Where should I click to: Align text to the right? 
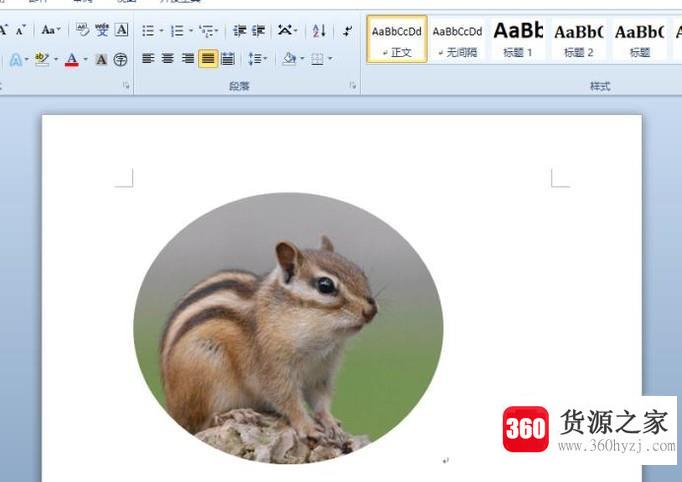188,58
